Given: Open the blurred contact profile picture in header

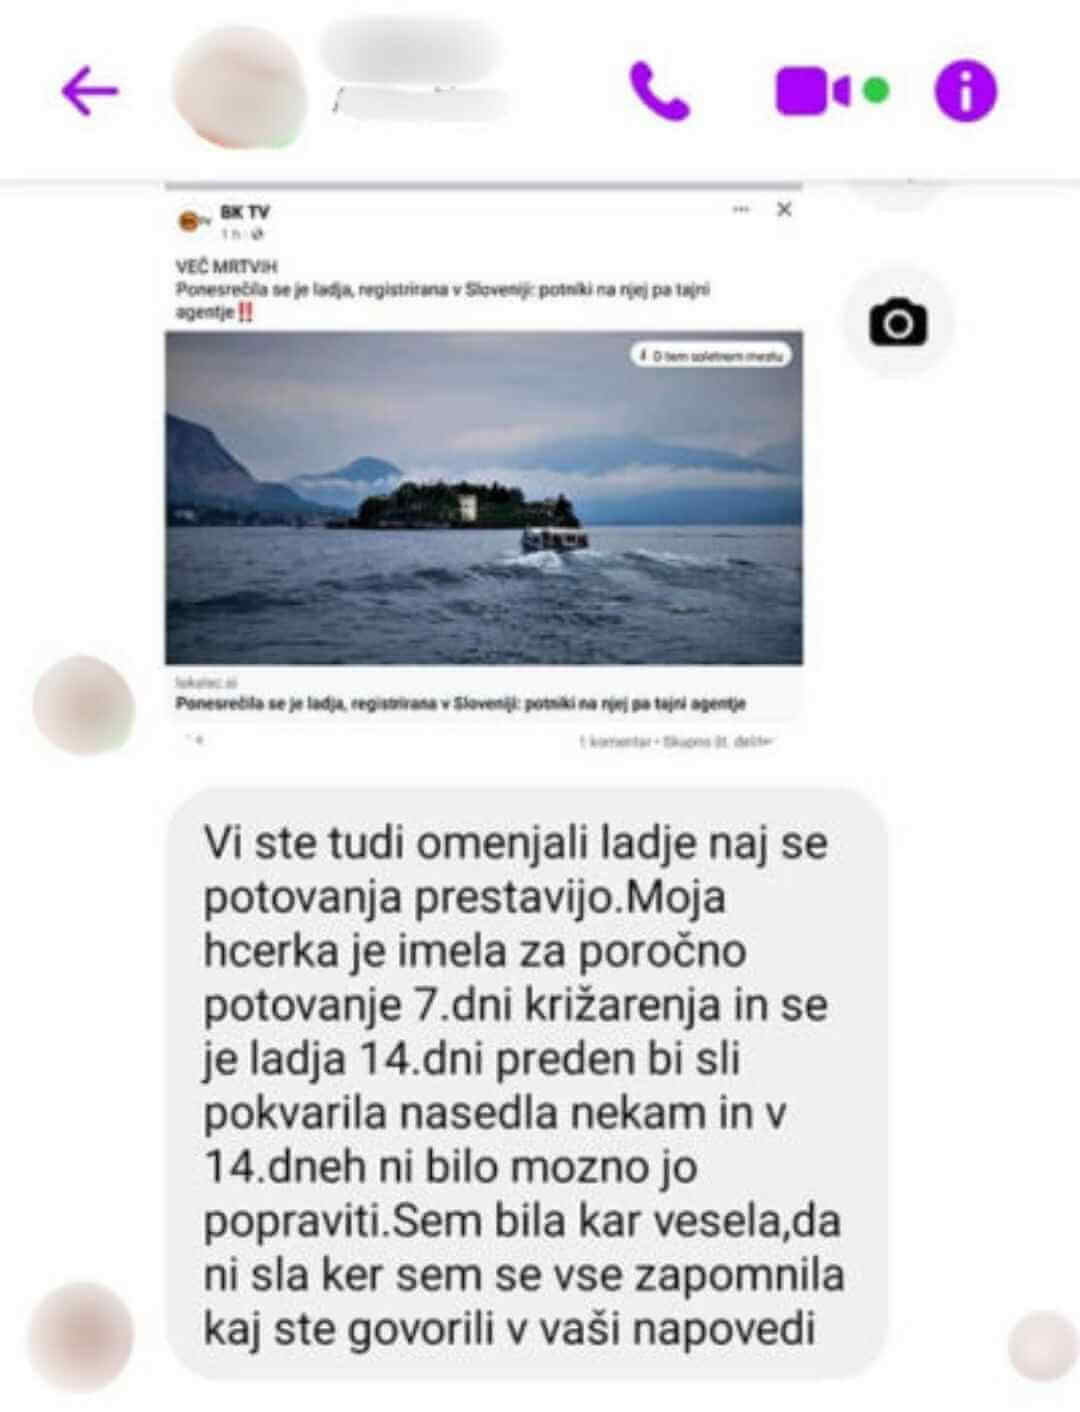Looking at the screenshot, I should tap(241, 88).
